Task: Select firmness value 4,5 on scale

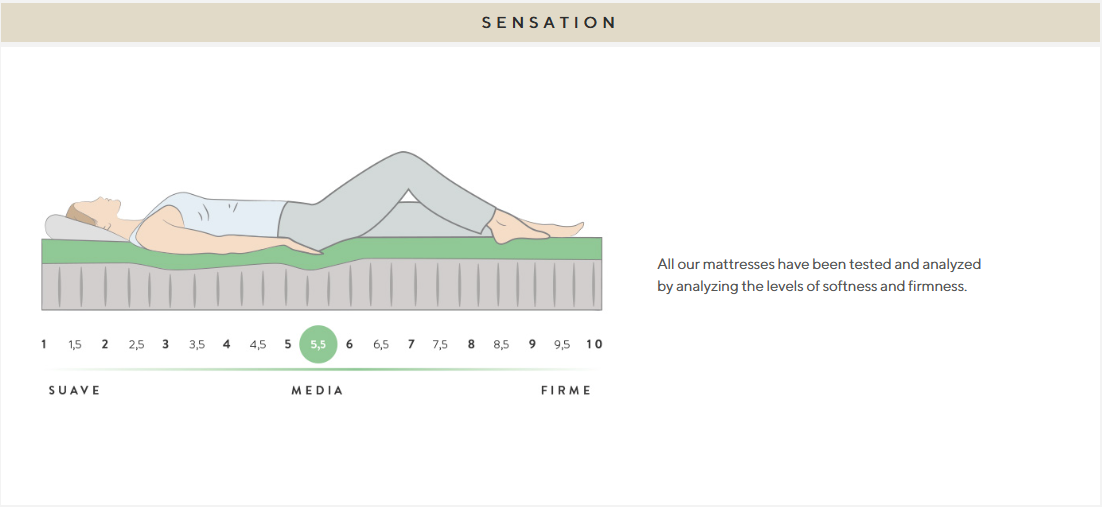Action: [258, 344]
